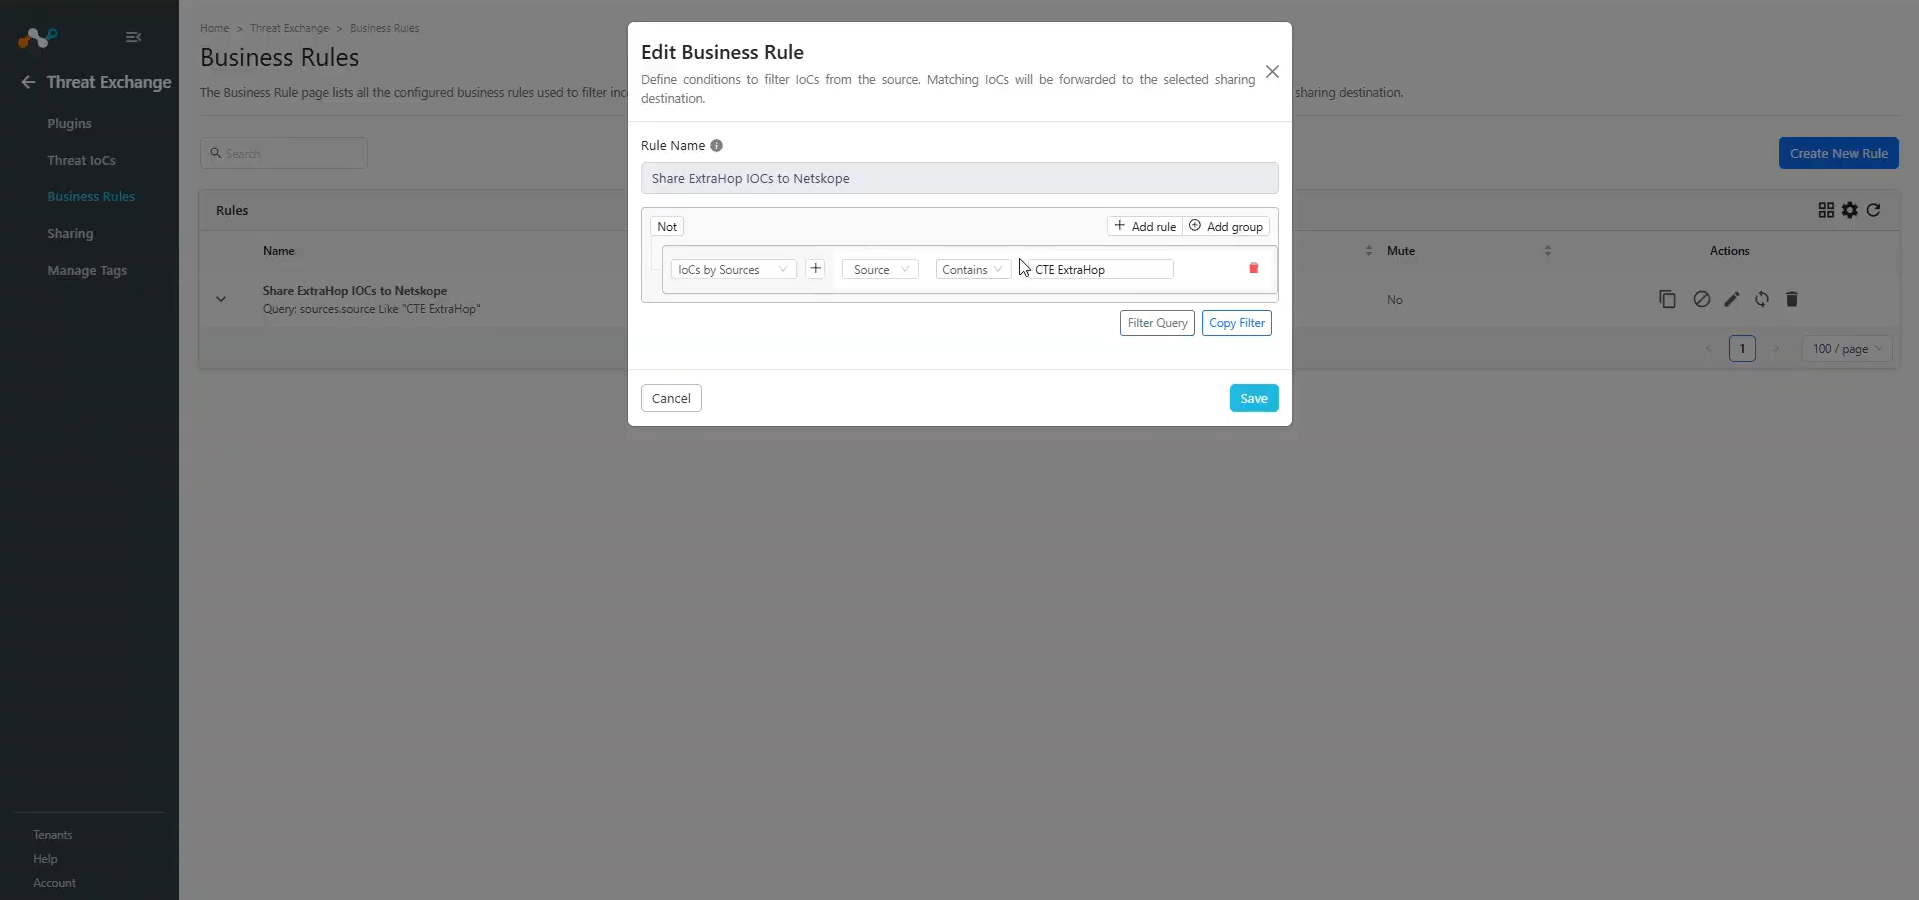Click the disable rule icon in Actions
This screenshot has width=1919, height=900.
[1701, 299]
